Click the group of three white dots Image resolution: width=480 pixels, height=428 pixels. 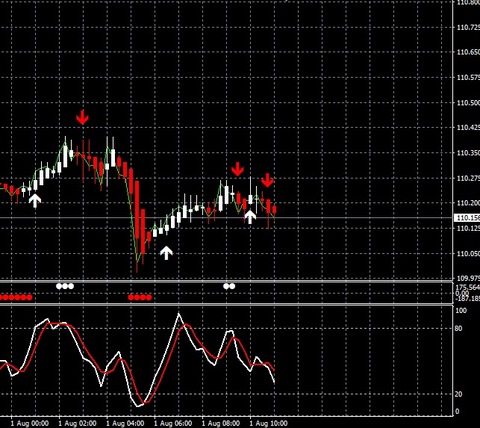(65, 286)
